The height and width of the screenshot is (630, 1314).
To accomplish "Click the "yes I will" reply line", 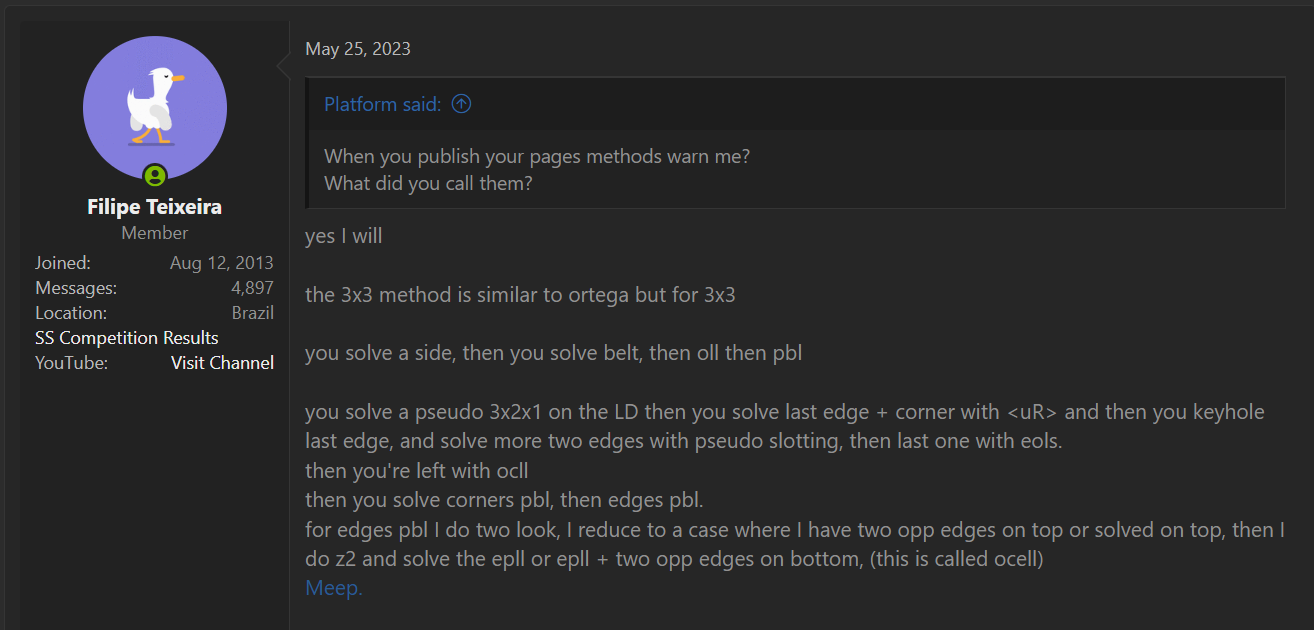I will pos(344,237).
